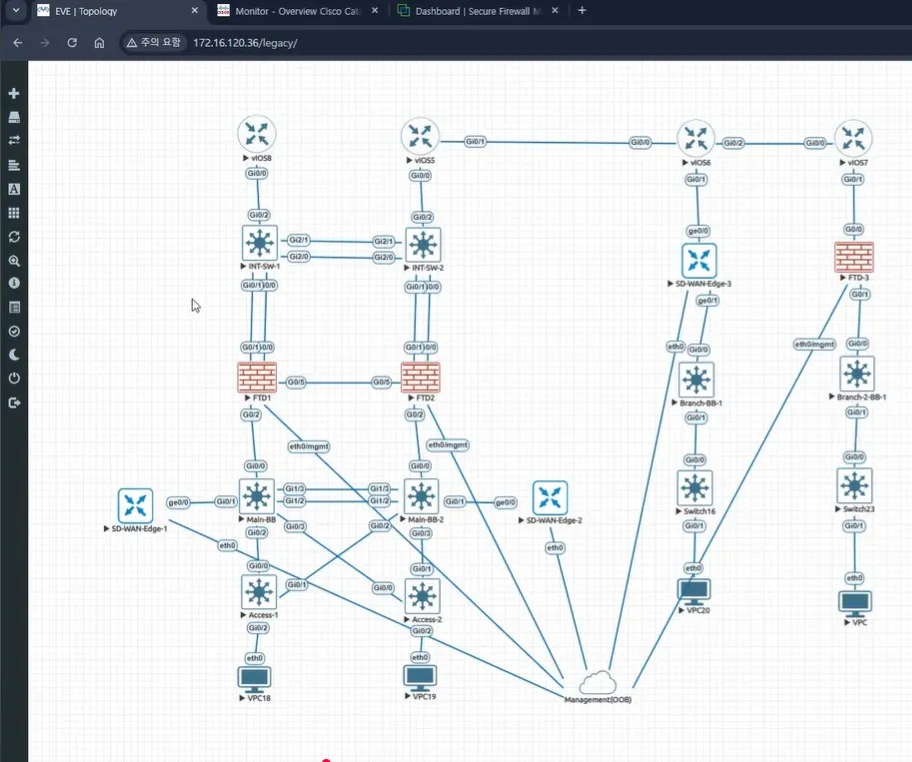
Task: Toggle Night mode with moon icon
Action: click(x=14, y=355)
